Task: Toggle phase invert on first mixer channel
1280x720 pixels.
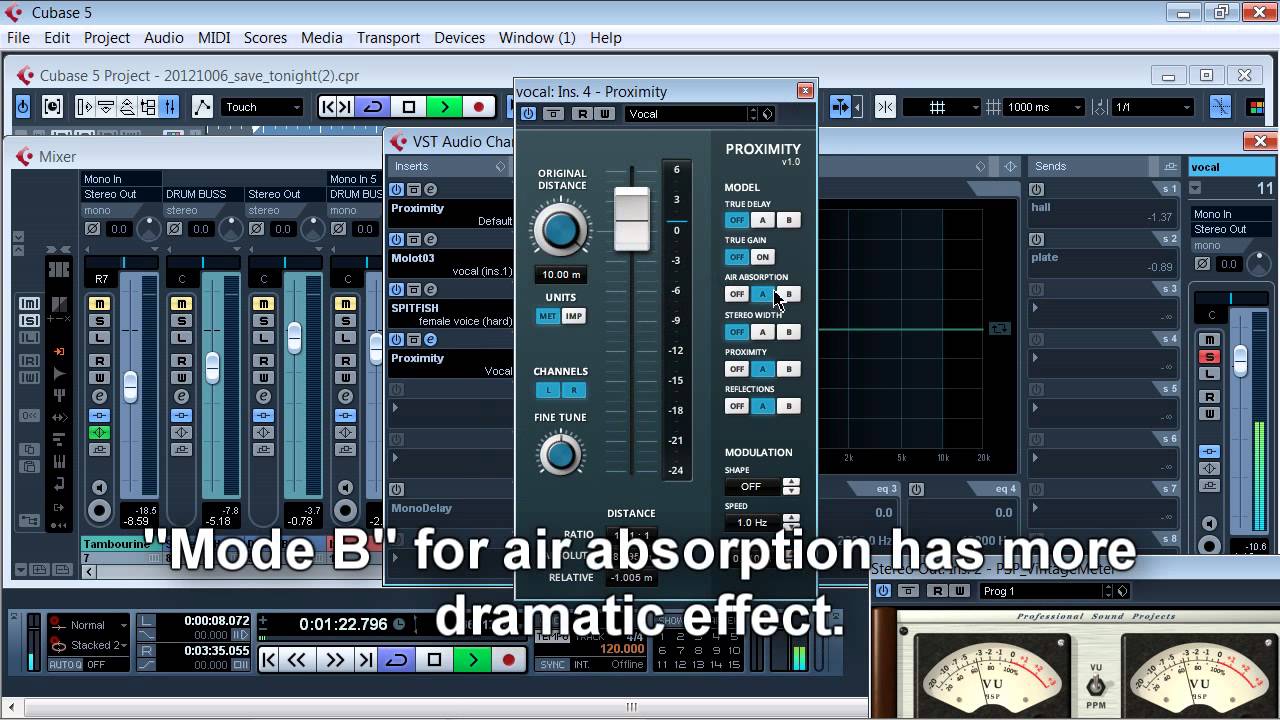Action: (93, 229)
